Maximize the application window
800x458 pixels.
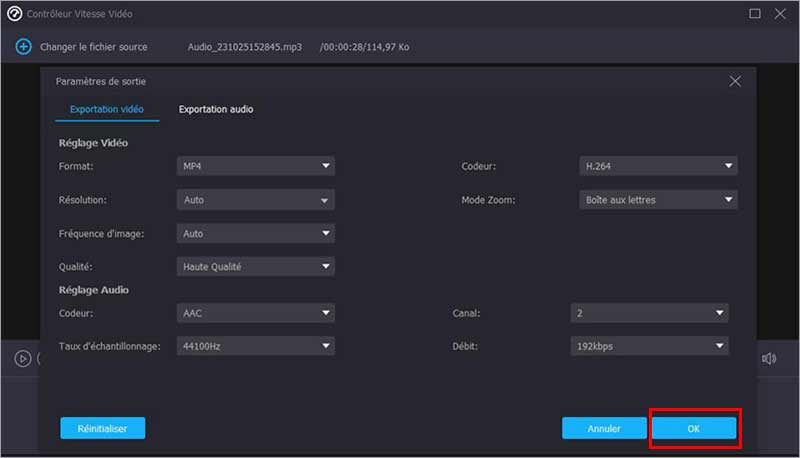tap(755, 14)
